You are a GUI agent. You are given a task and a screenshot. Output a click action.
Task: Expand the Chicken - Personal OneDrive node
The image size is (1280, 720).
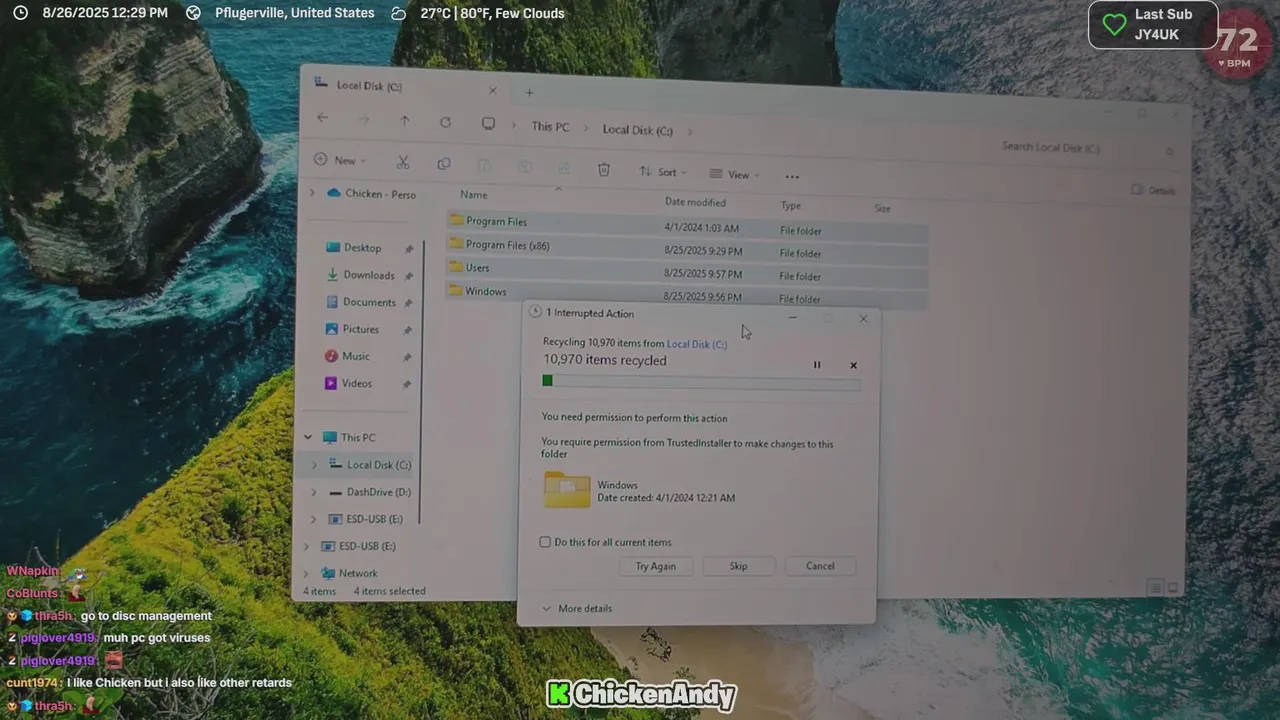click(x=312, y=192)
